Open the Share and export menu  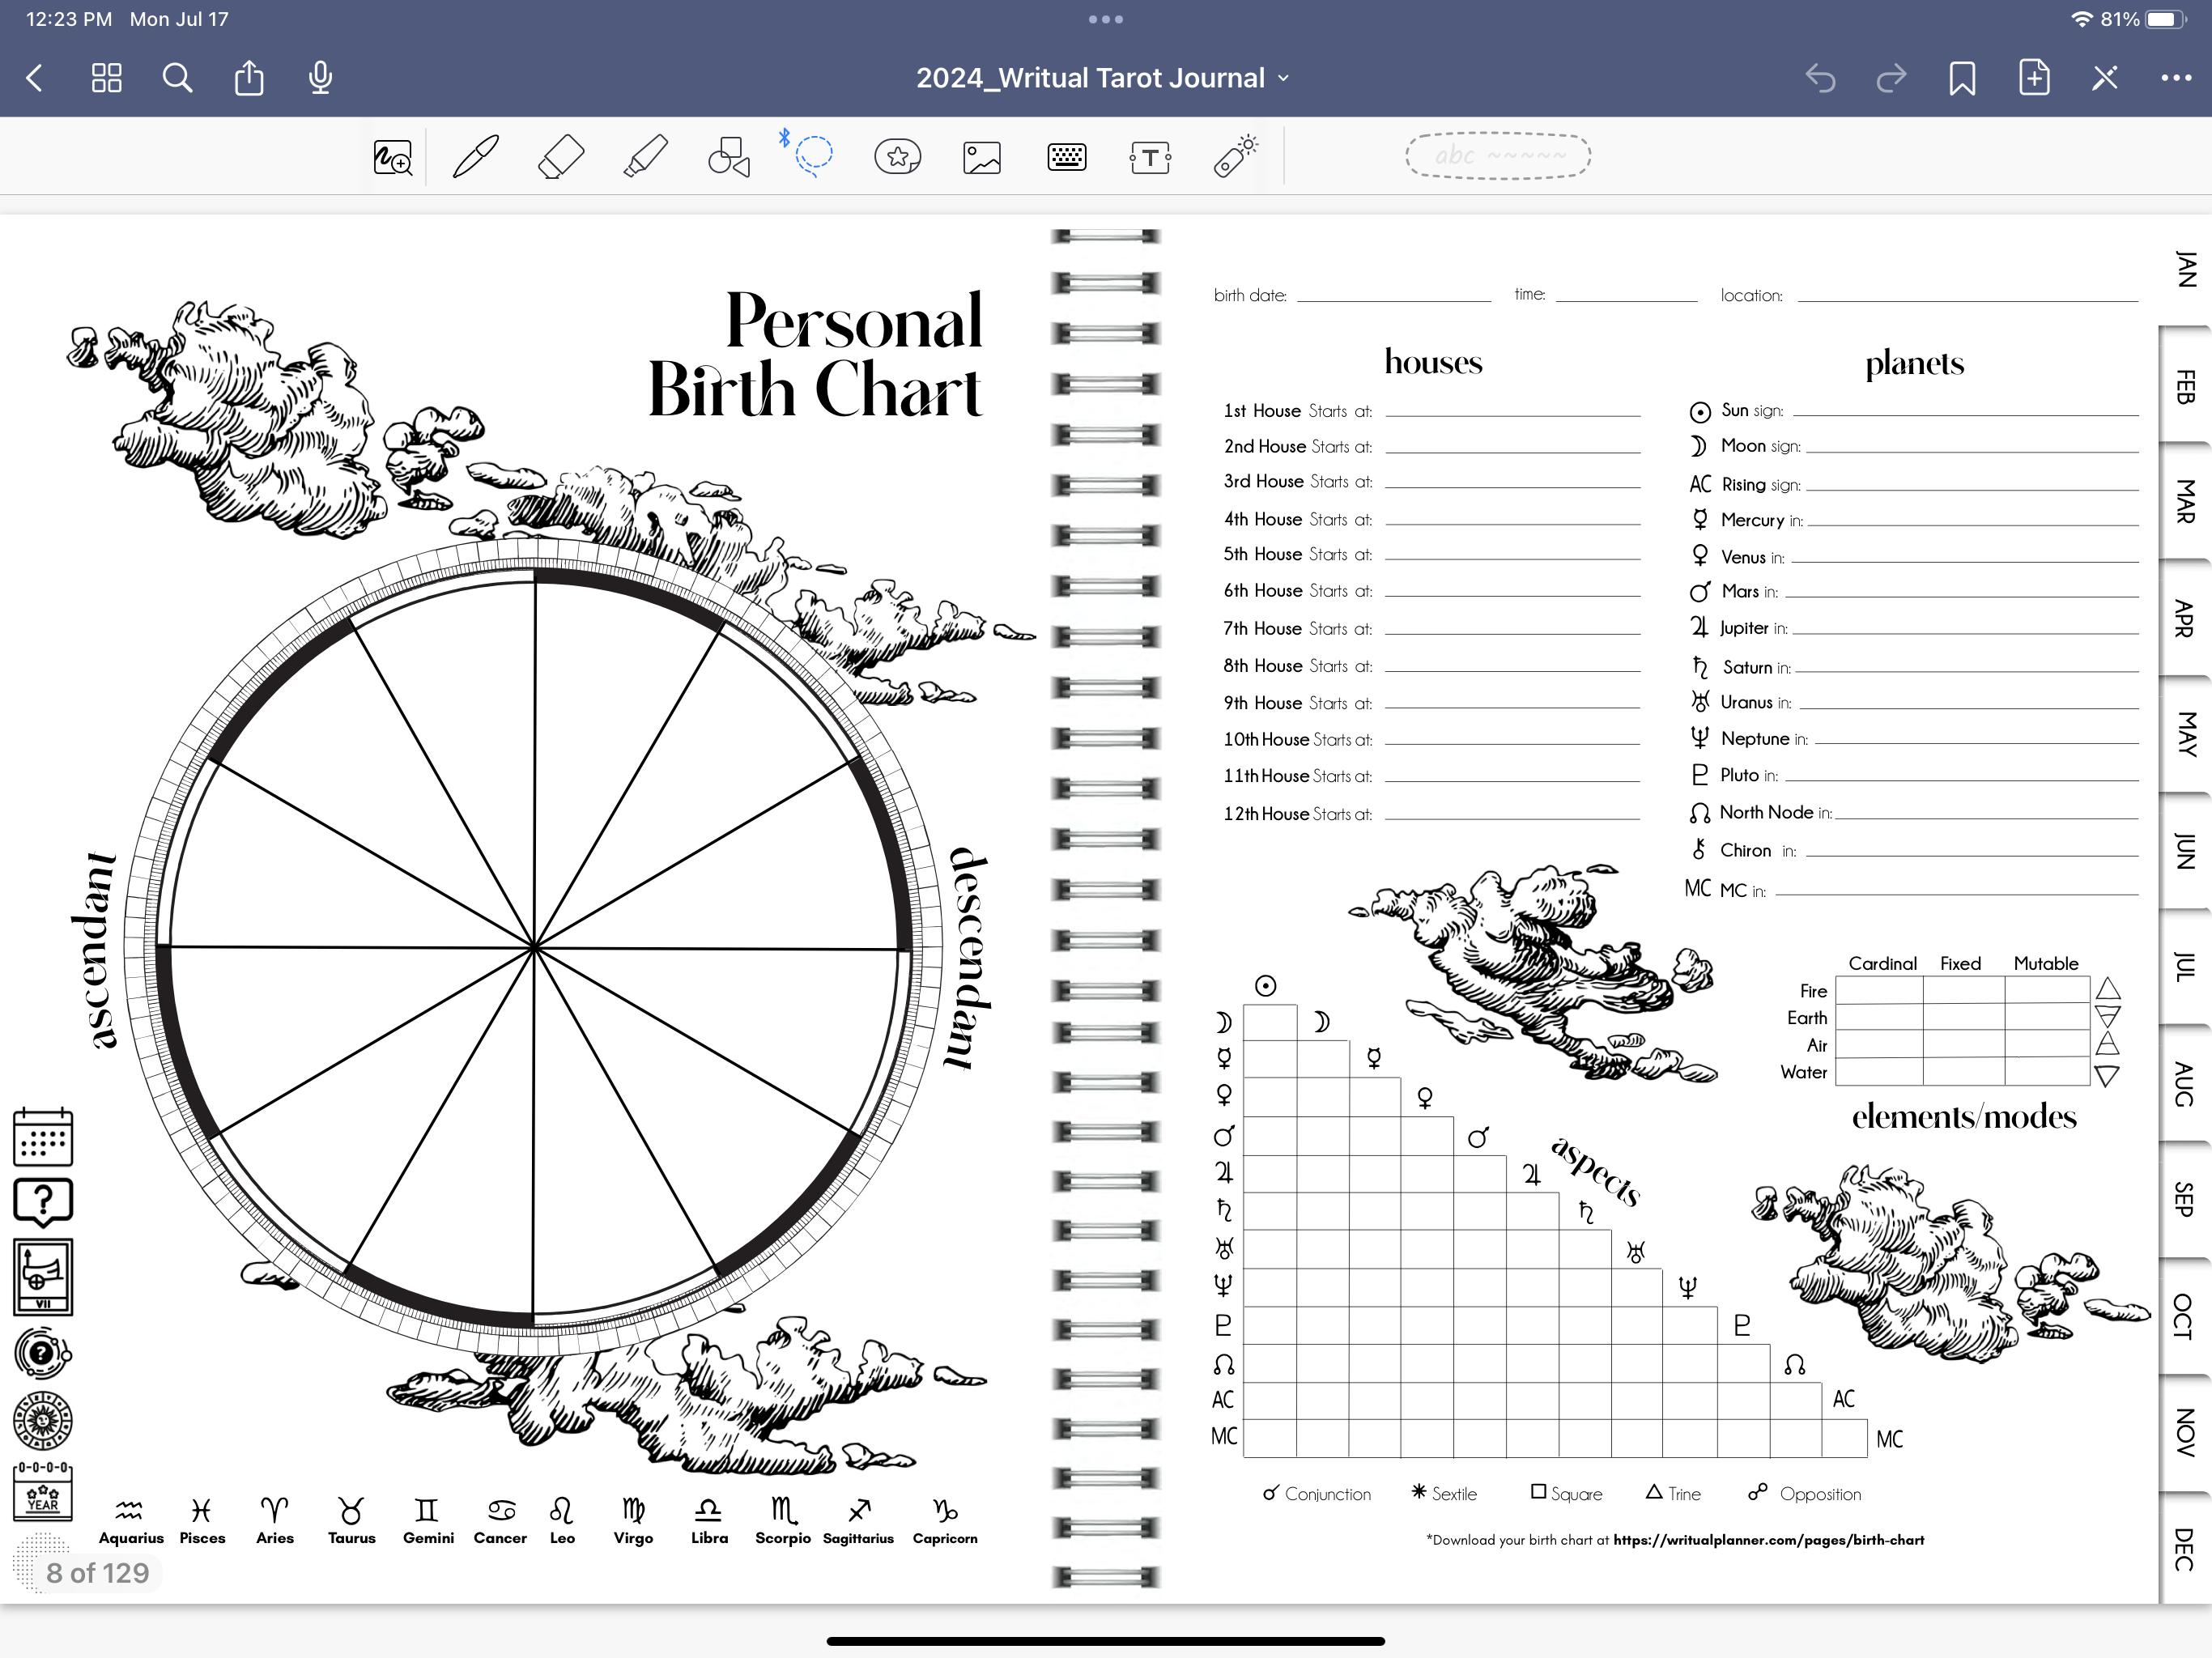tap(249, 78)
